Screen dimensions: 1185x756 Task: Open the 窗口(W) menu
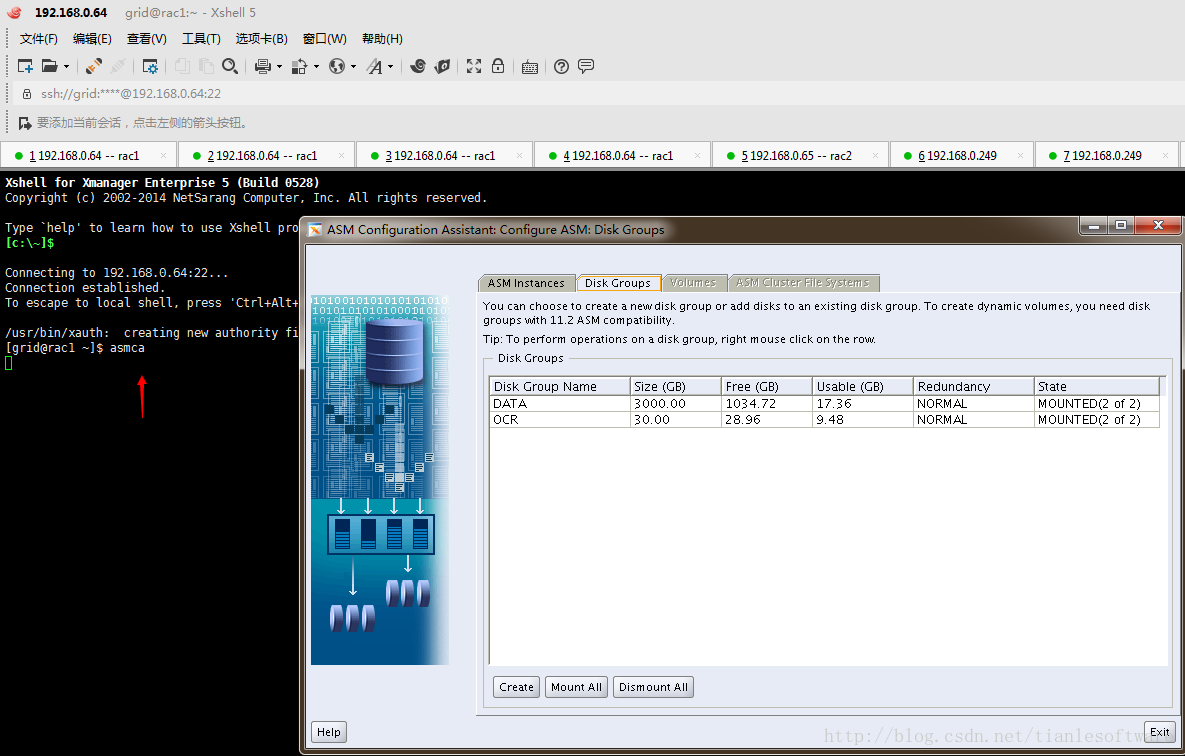324,39
